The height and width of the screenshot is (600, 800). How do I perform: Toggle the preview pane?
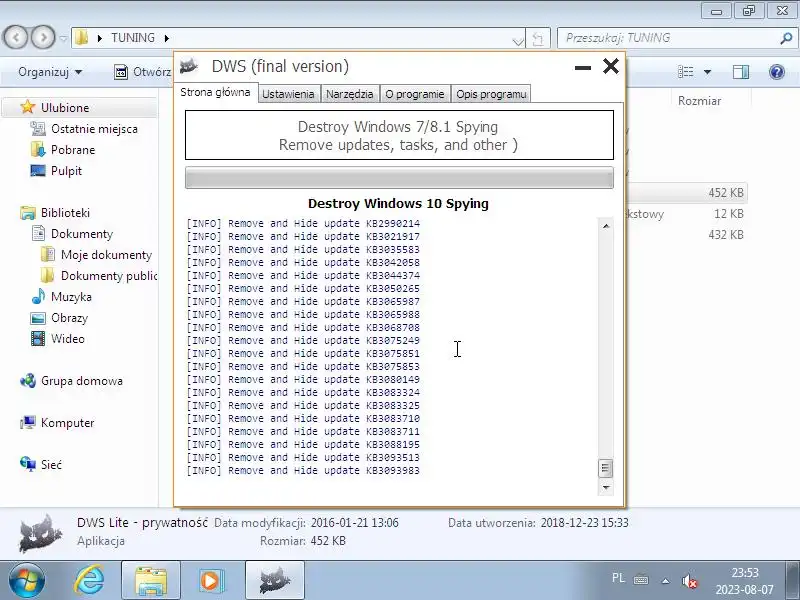(741, 72)
